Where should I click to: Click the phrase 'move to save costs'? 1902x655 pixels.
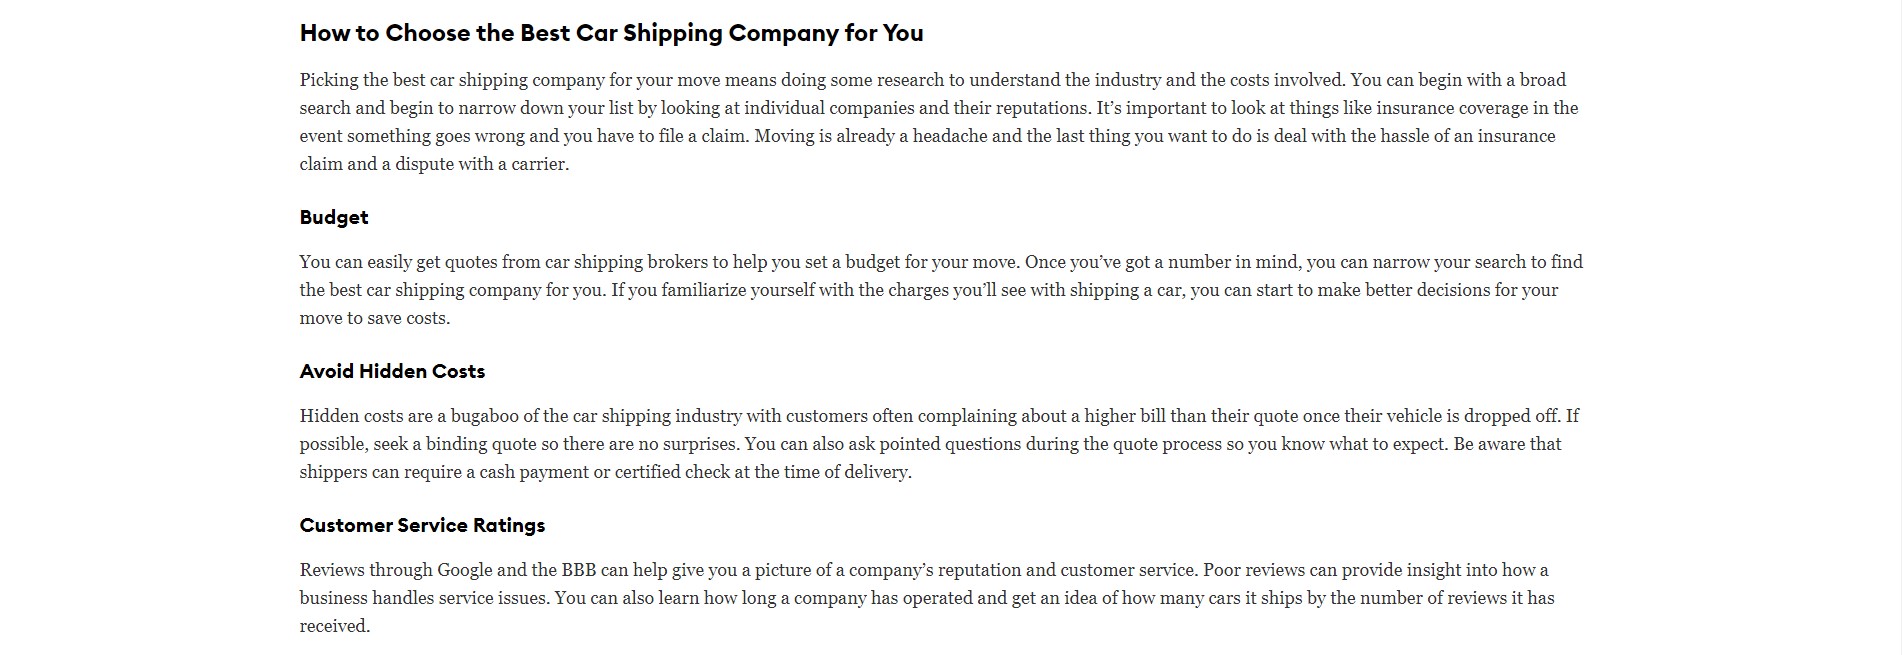click(375, 318)
